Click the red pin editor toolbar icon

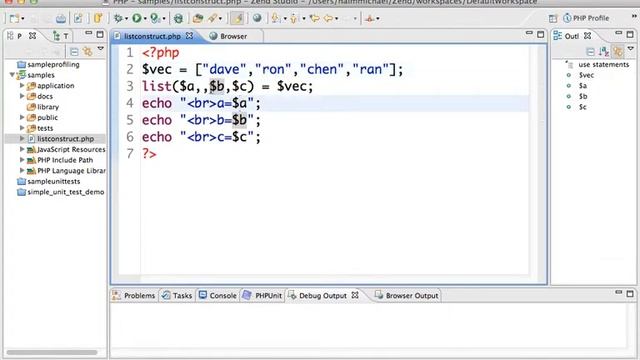pyautogui.click(x=370, y=18)
